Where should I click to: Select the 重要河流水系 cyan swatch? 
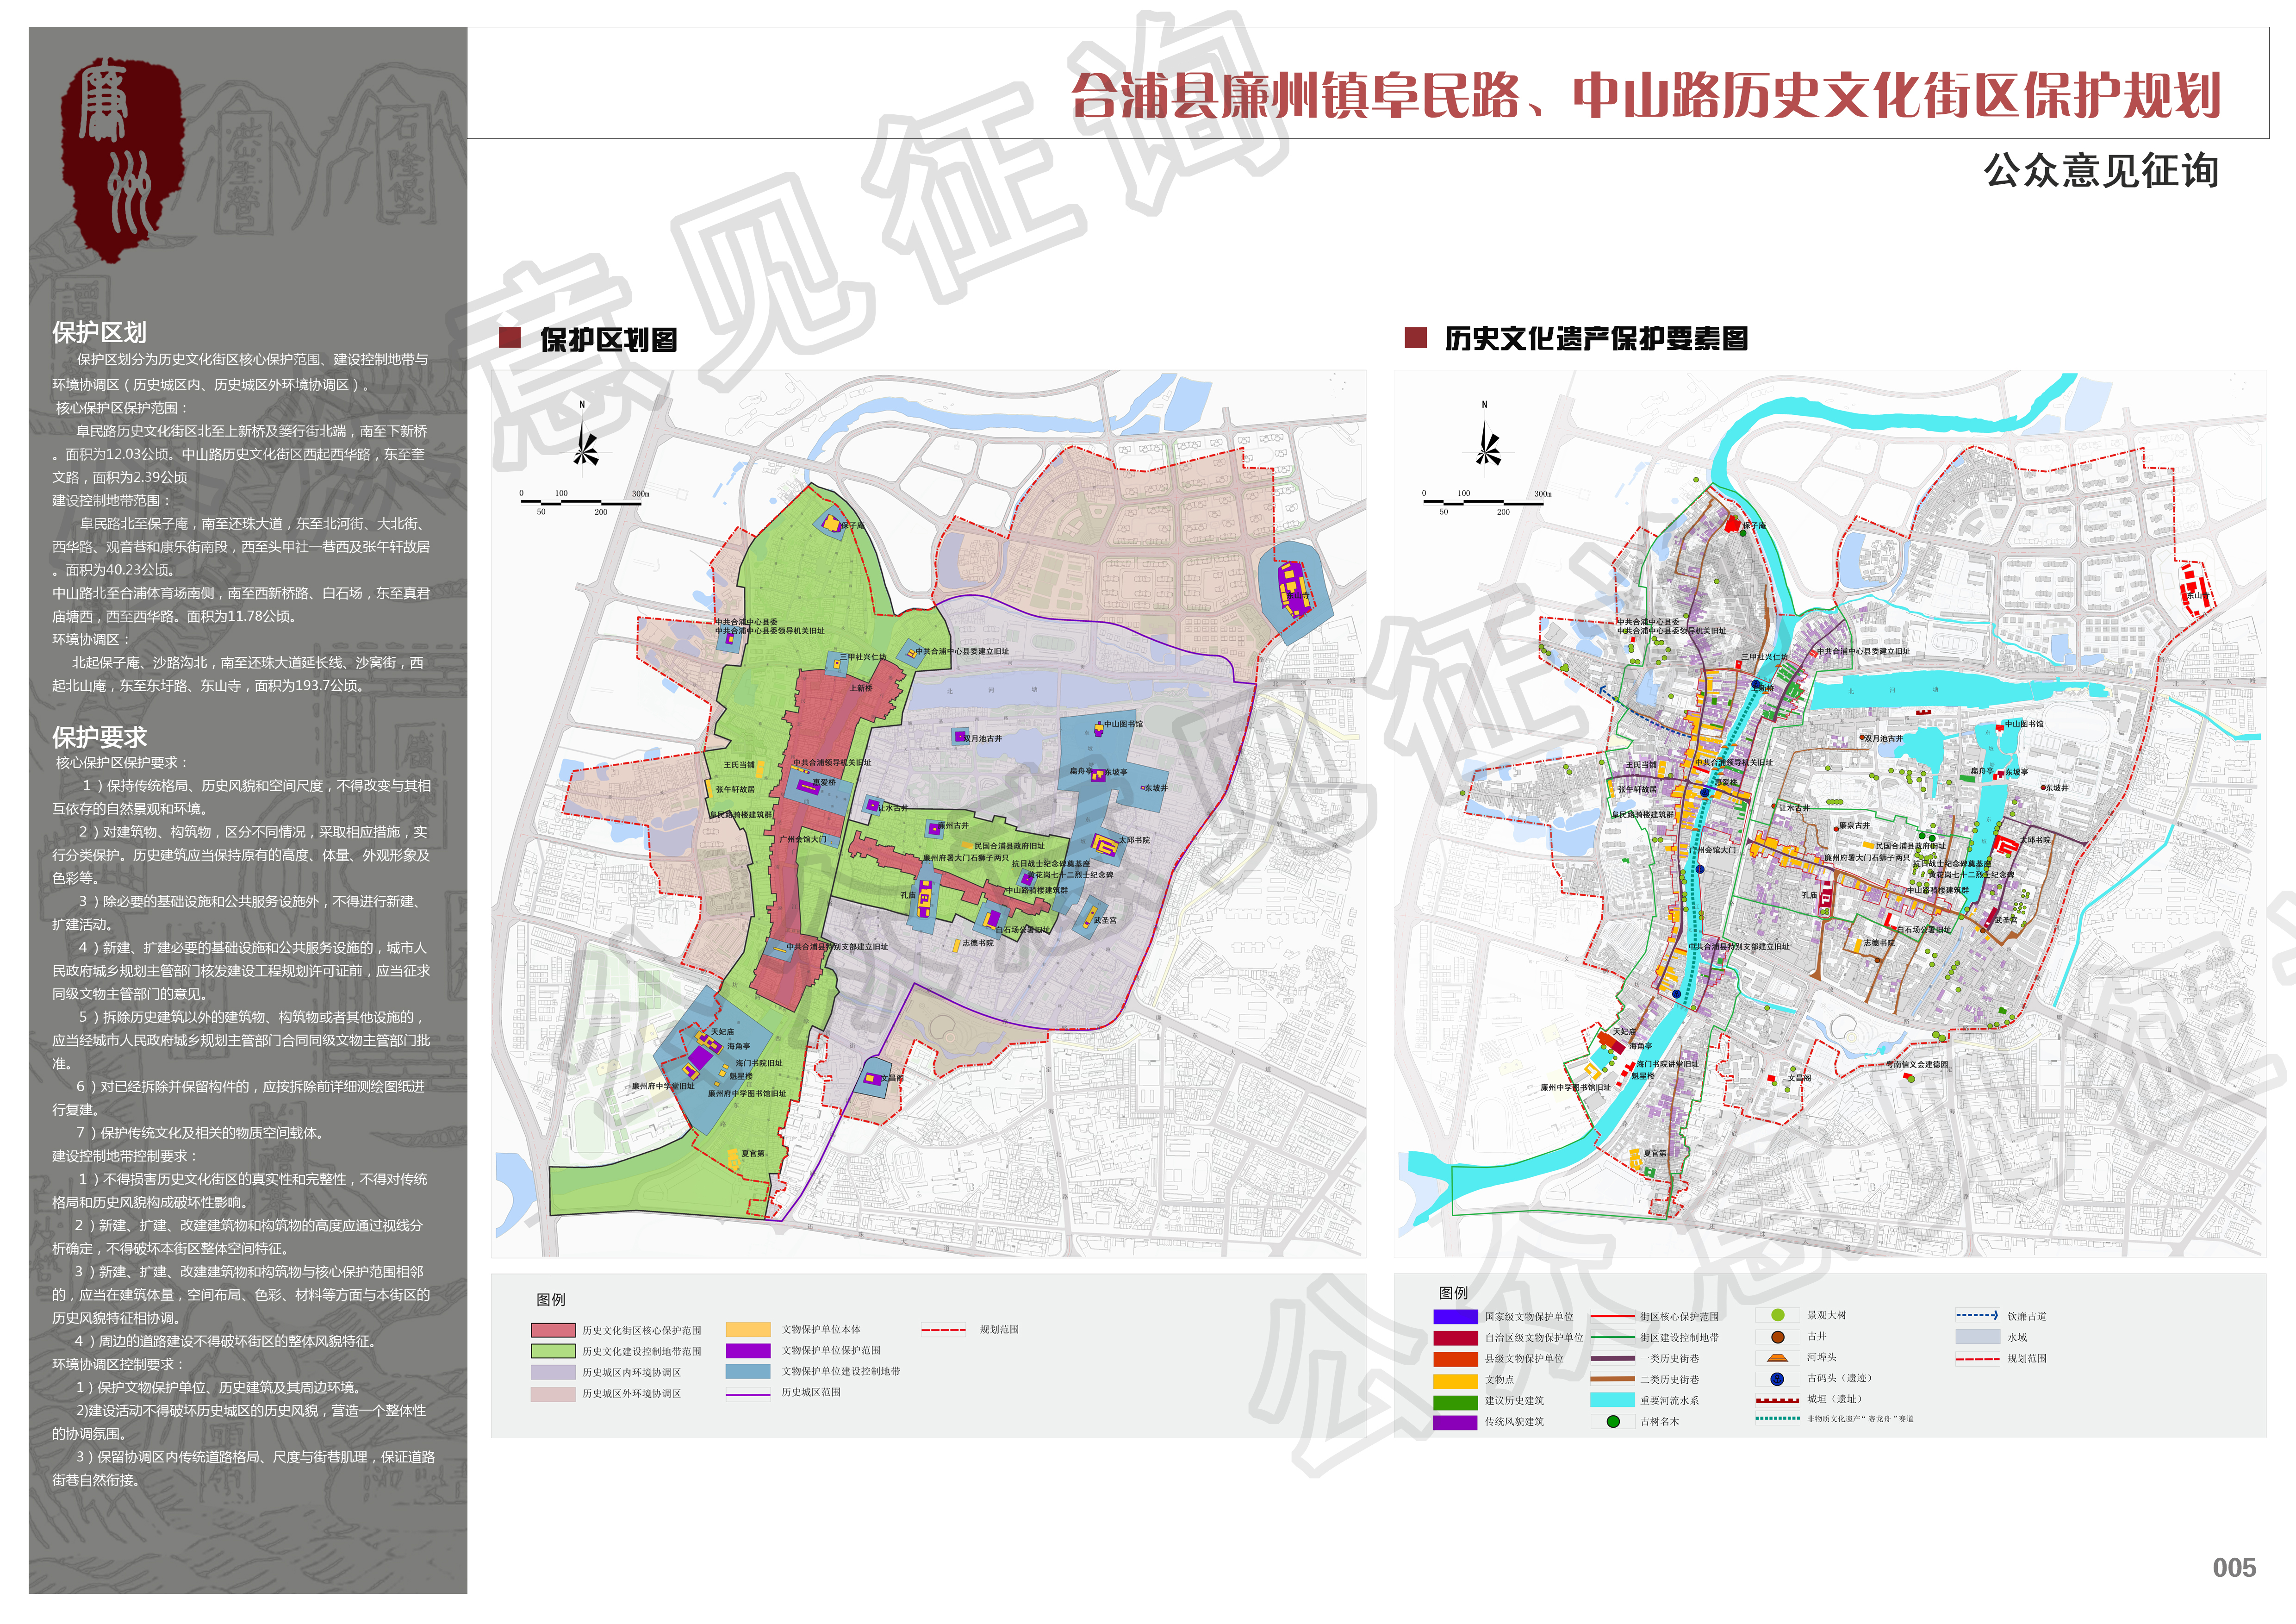point(1612,1400)
